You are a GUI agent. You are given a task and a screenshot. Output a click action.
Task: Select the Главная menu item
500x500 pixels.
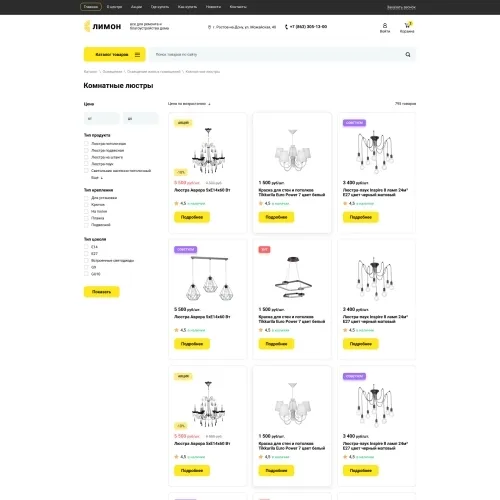91,7
